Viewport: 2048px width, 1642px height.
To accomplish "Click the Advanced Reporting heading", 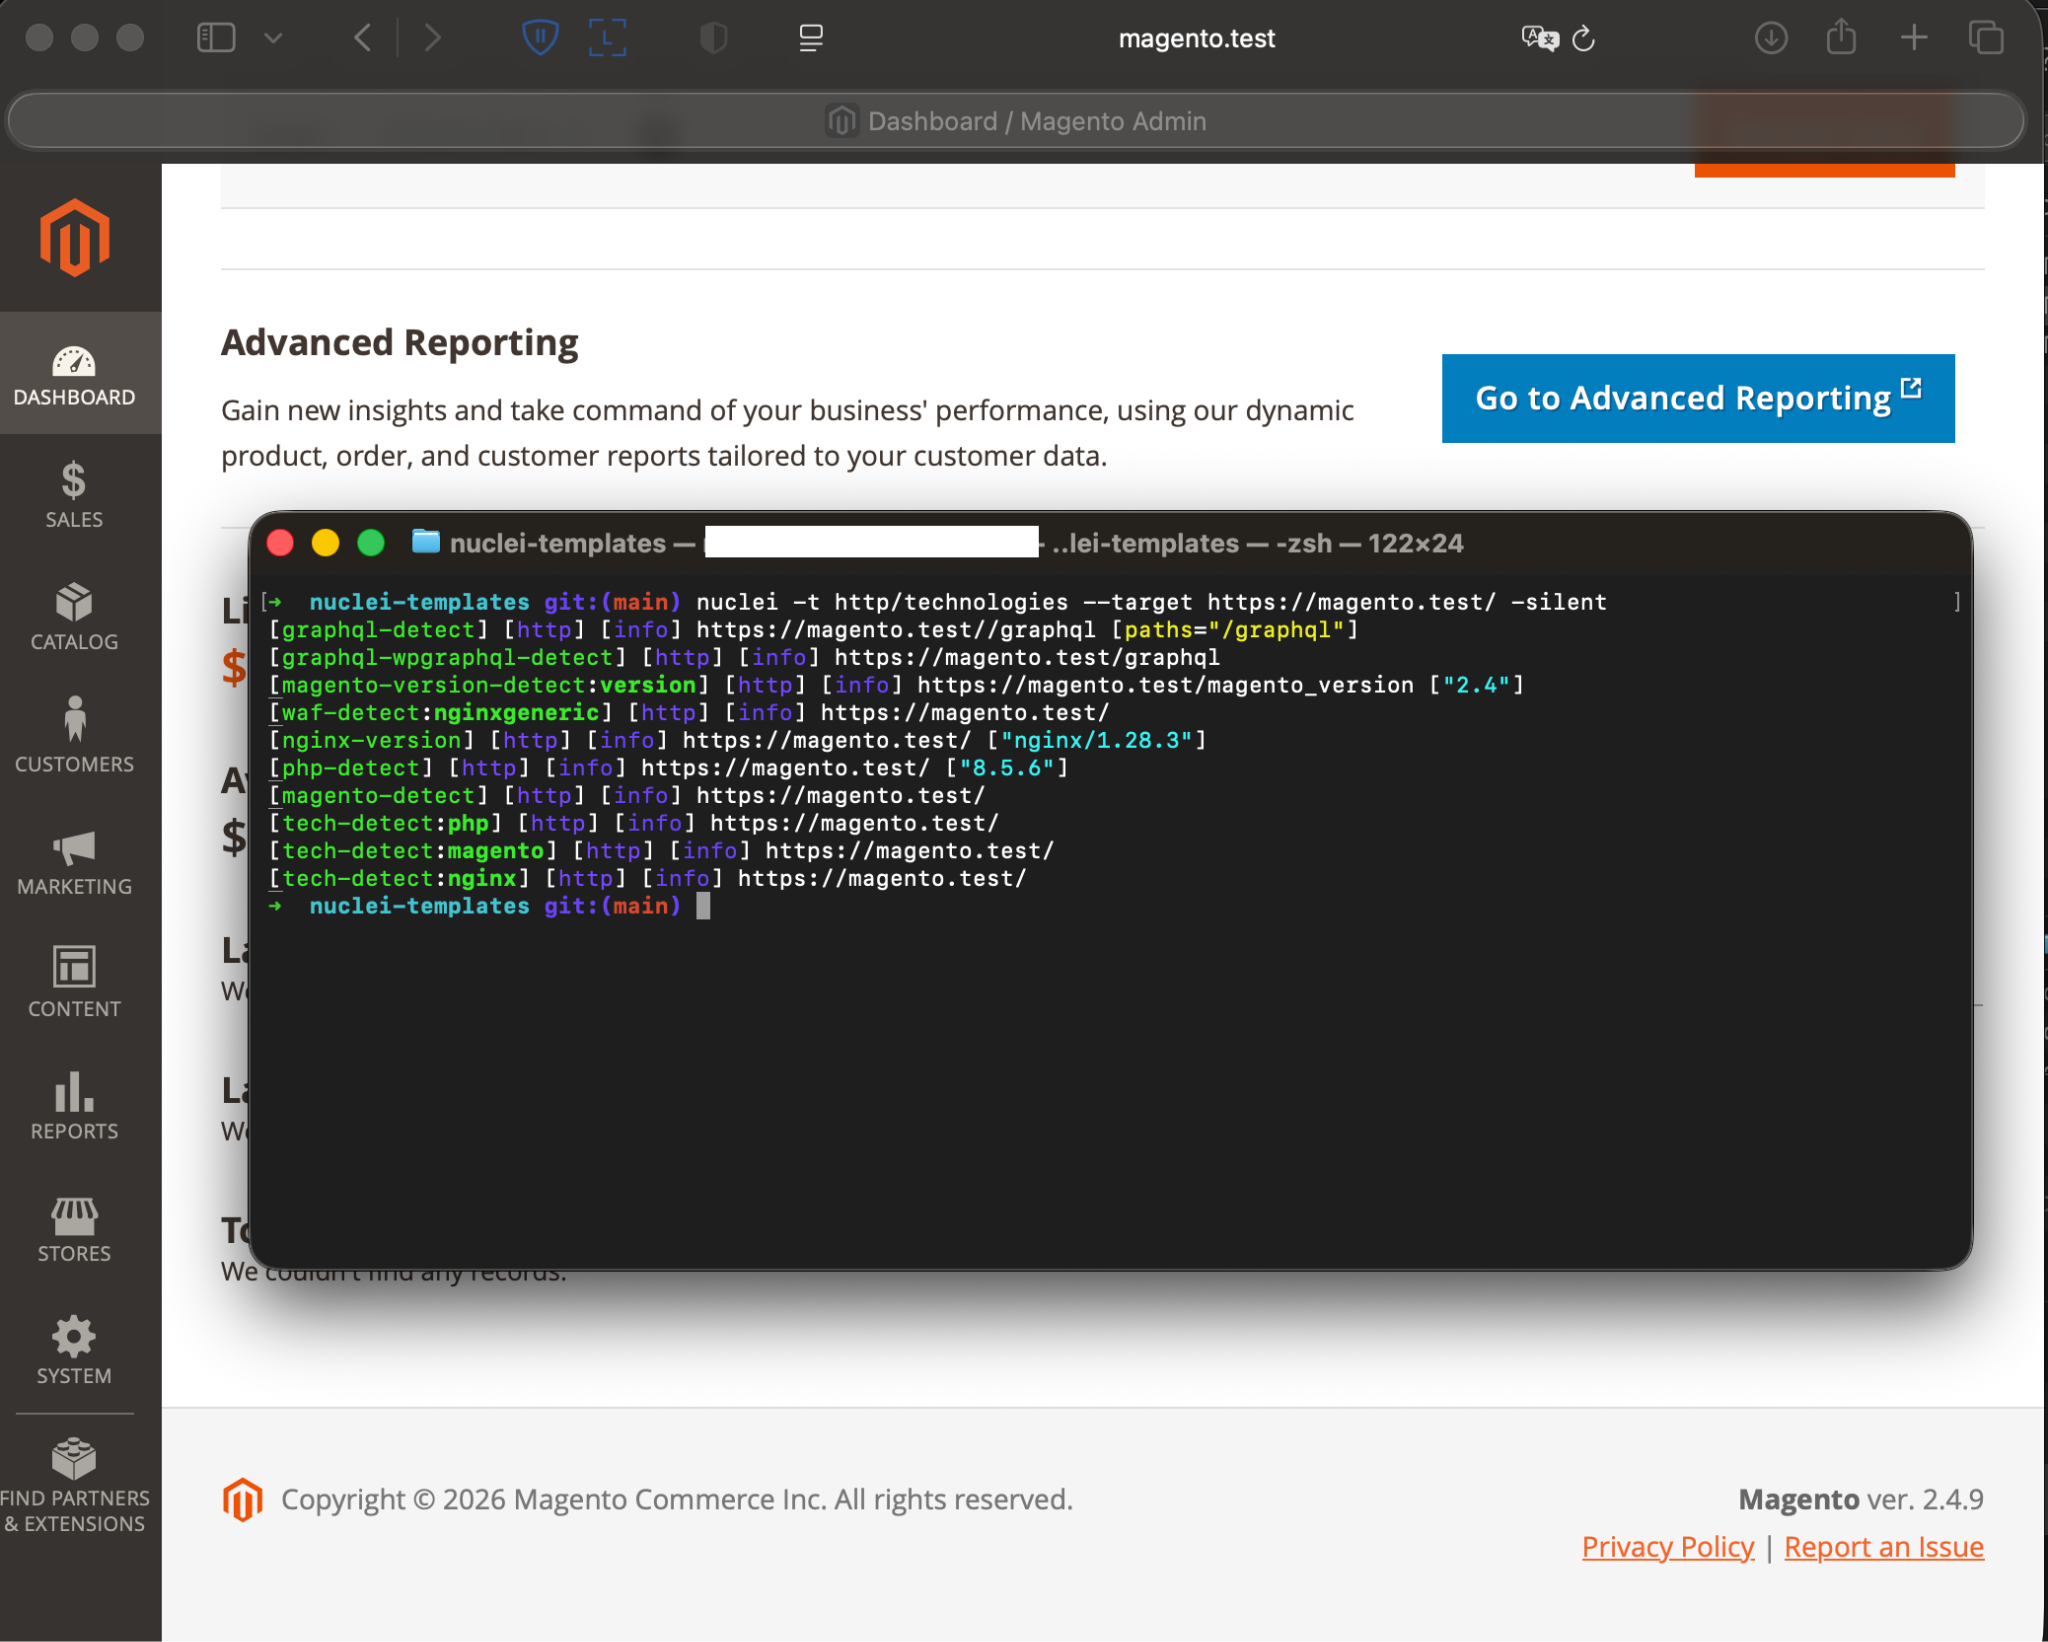I will click(x=400, y=342).
